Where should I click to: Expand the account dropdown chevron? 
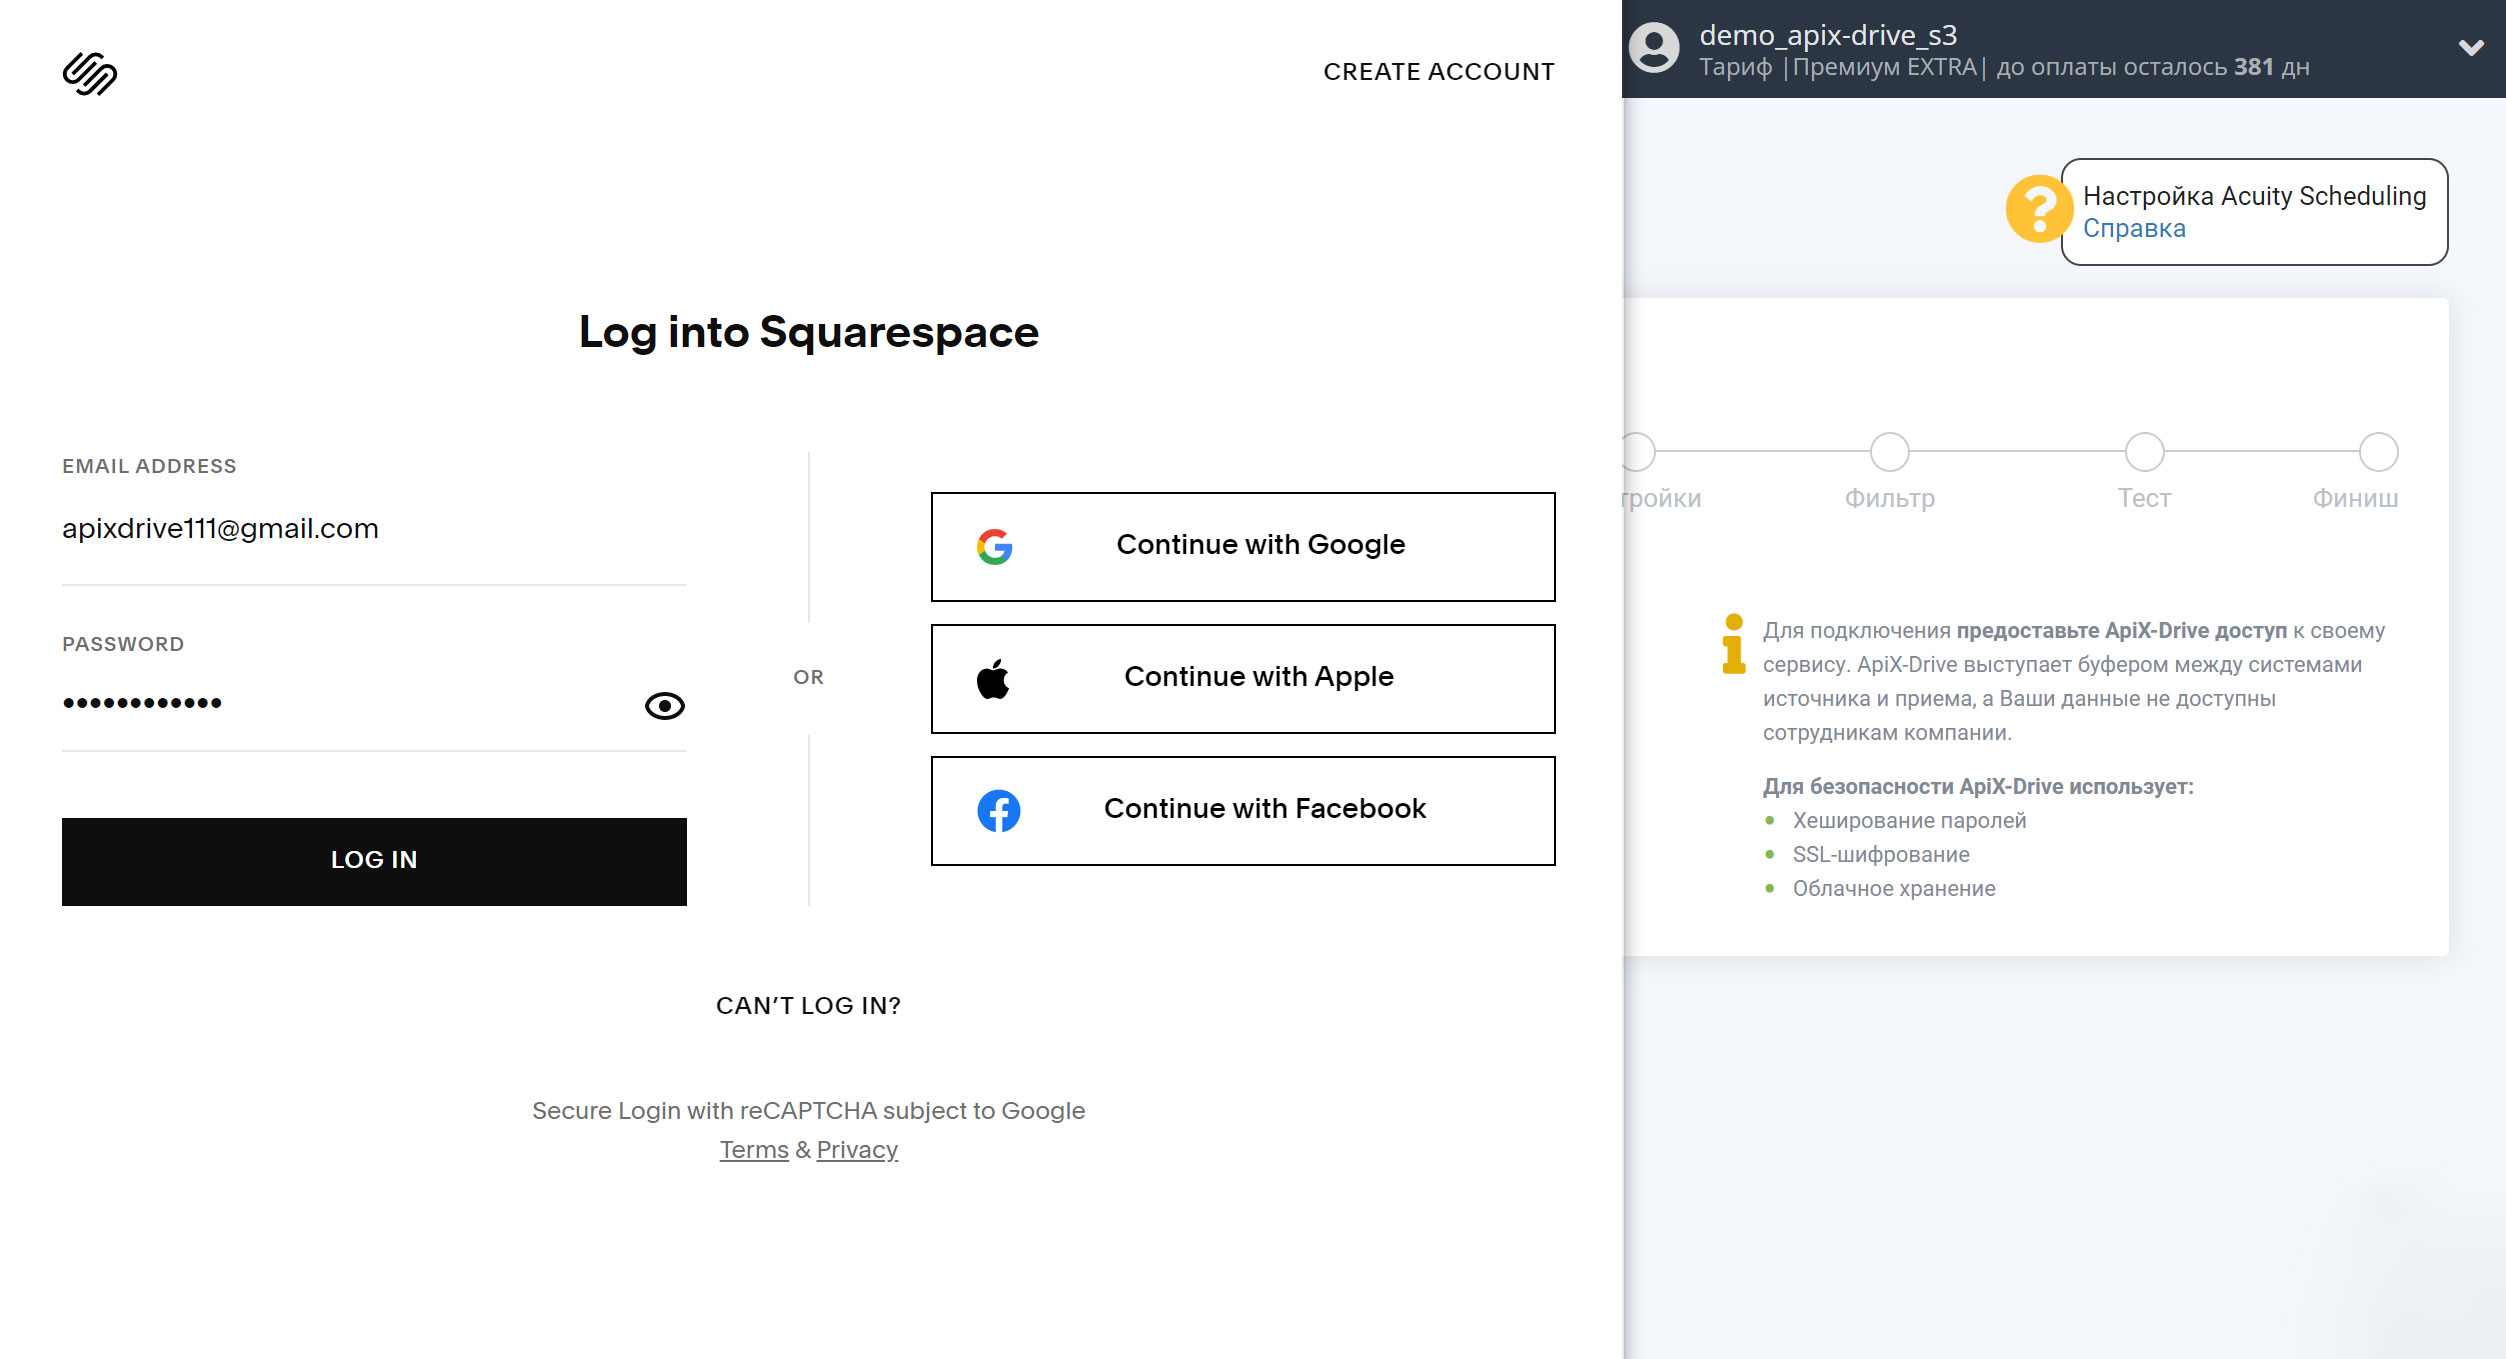point(2471,47)
